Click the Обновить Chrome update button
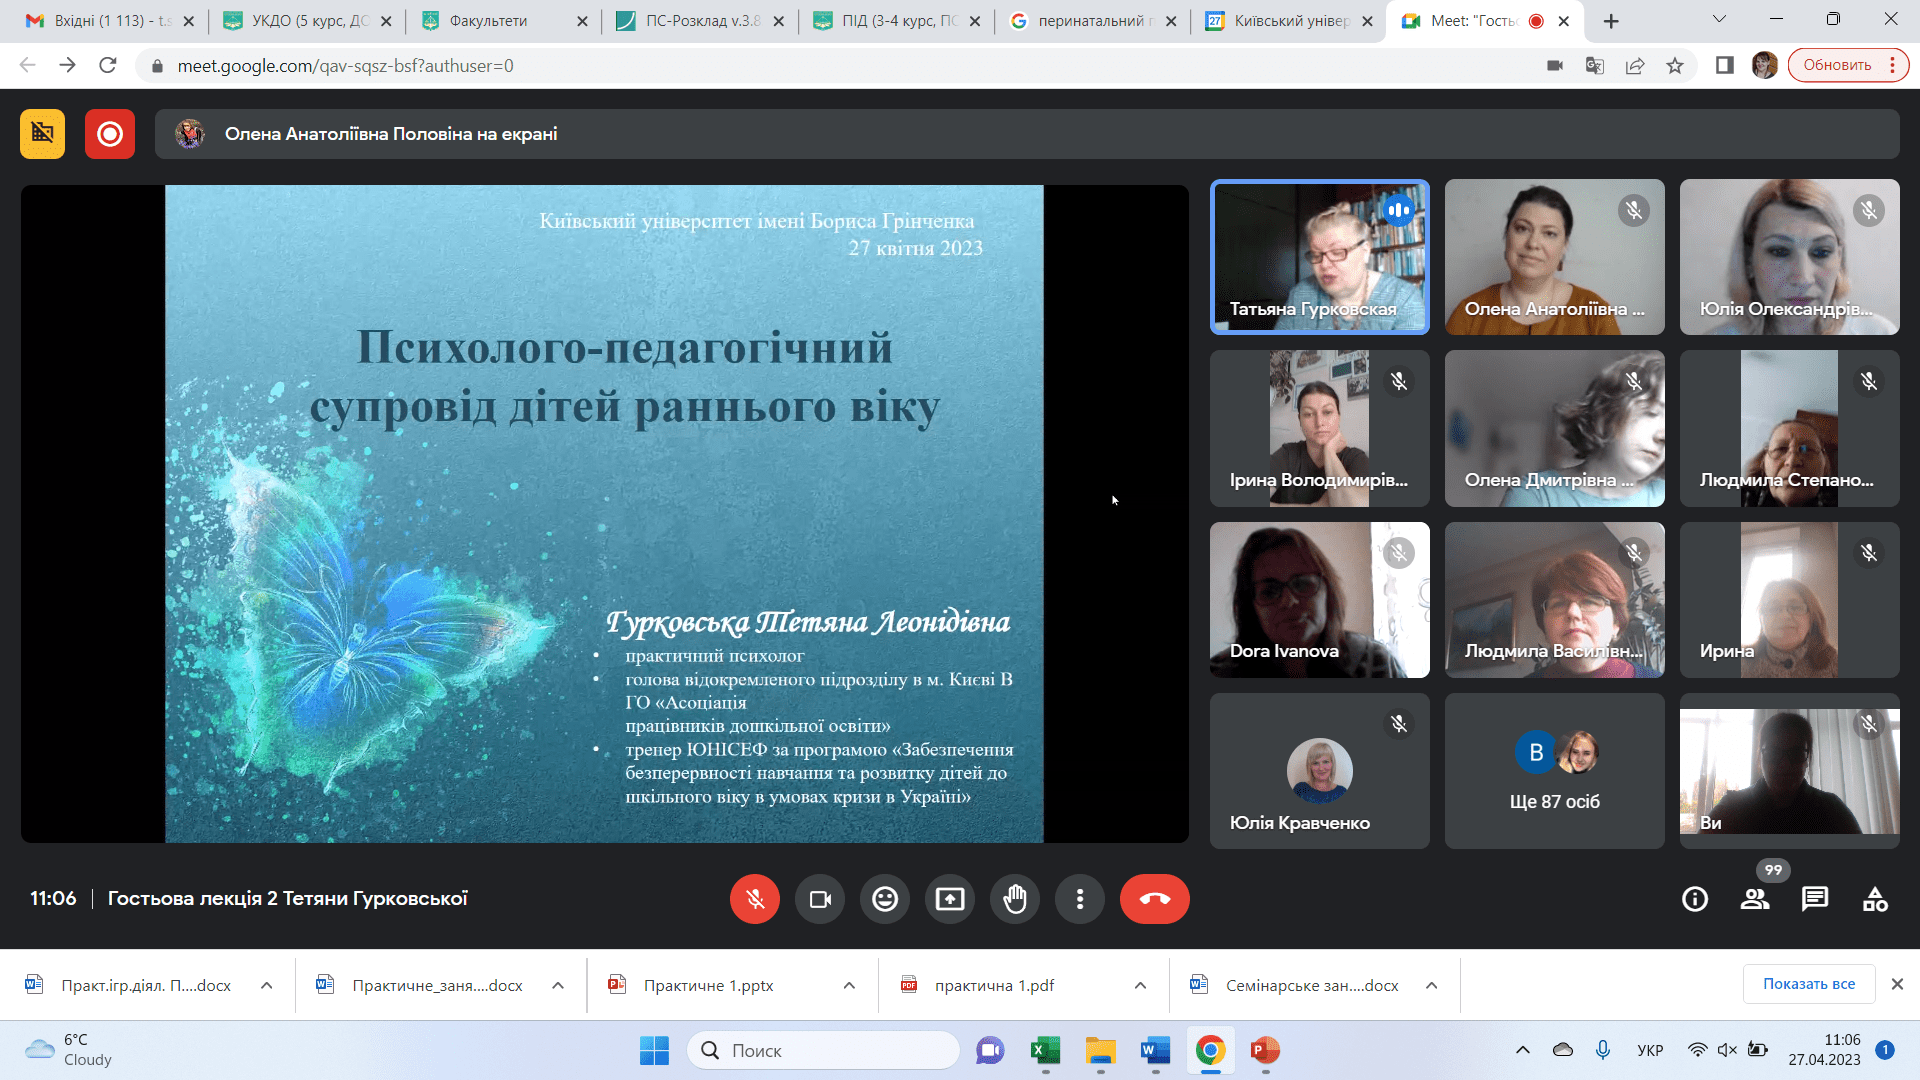Image resolution: width=1920 pixels, height=1080 pixels. coord(1837,65)
